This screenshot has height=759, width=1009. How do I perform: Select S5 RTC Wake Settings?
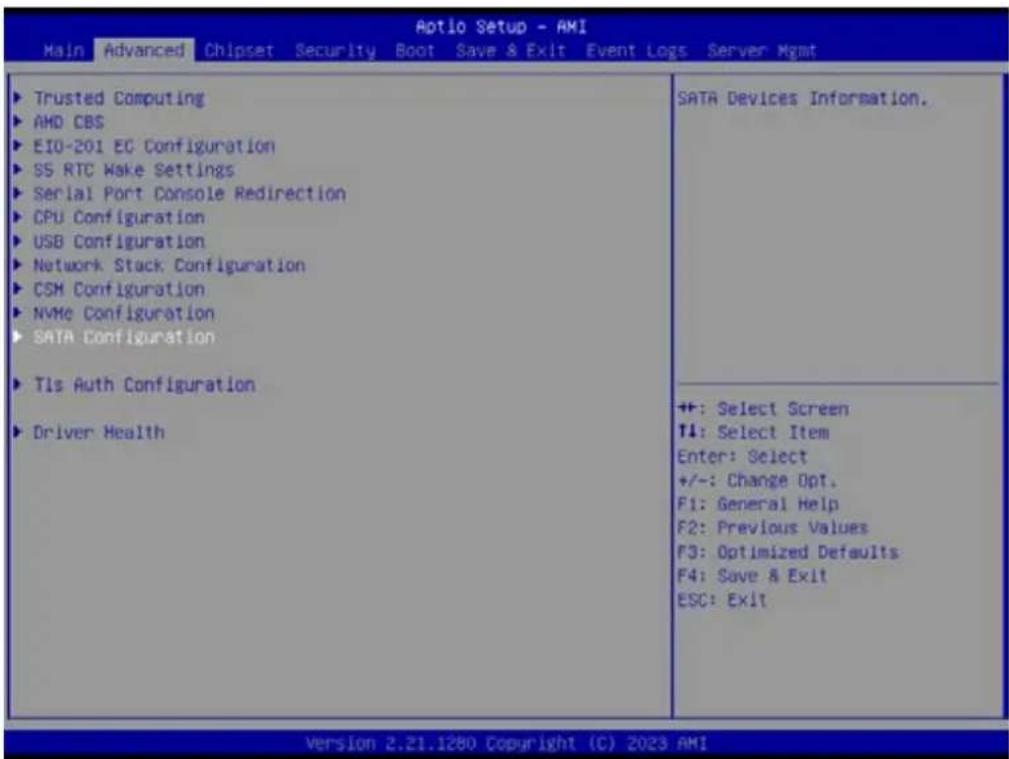pyautogui.click(x=134, y=170)
